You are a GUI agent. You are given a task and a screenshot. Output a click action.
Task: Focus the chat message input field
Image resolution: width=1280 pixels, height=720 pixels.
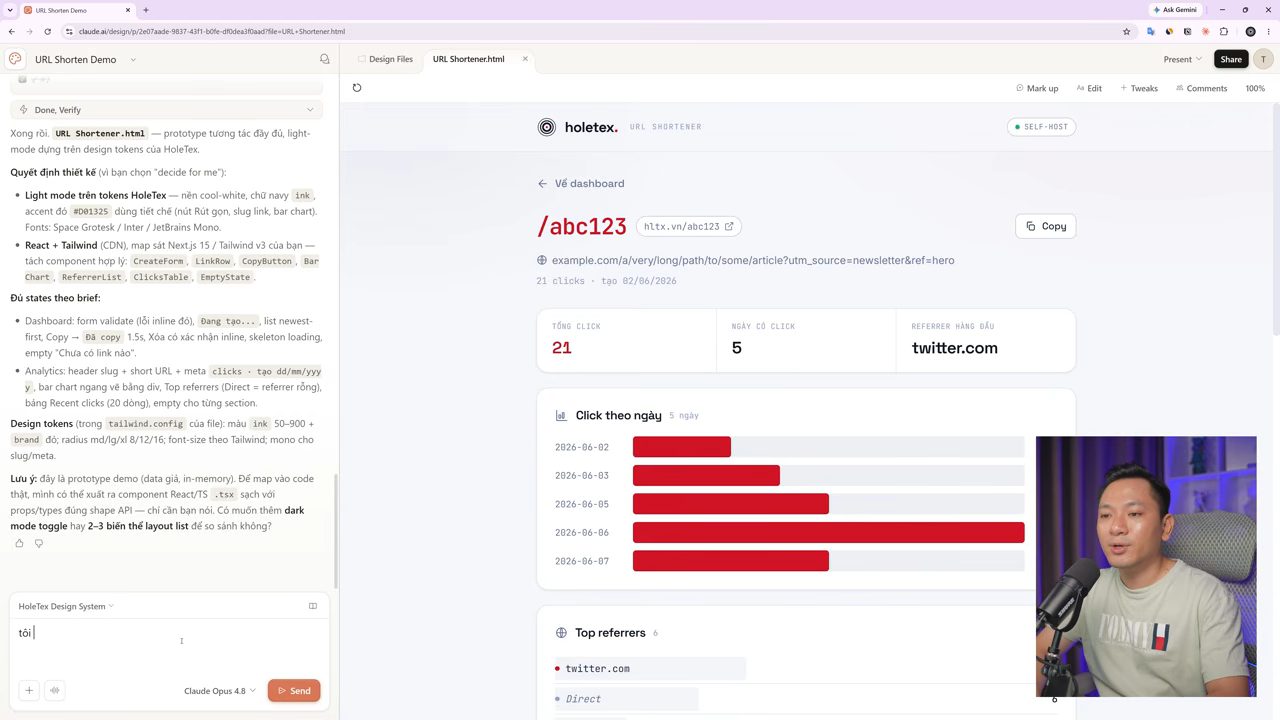pos(169,645)
